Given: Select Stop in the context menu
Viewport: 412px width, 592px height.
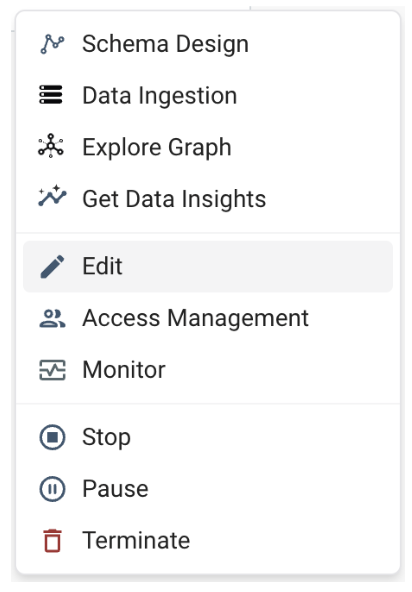Looking at the screenshot, I should [208, 437].
